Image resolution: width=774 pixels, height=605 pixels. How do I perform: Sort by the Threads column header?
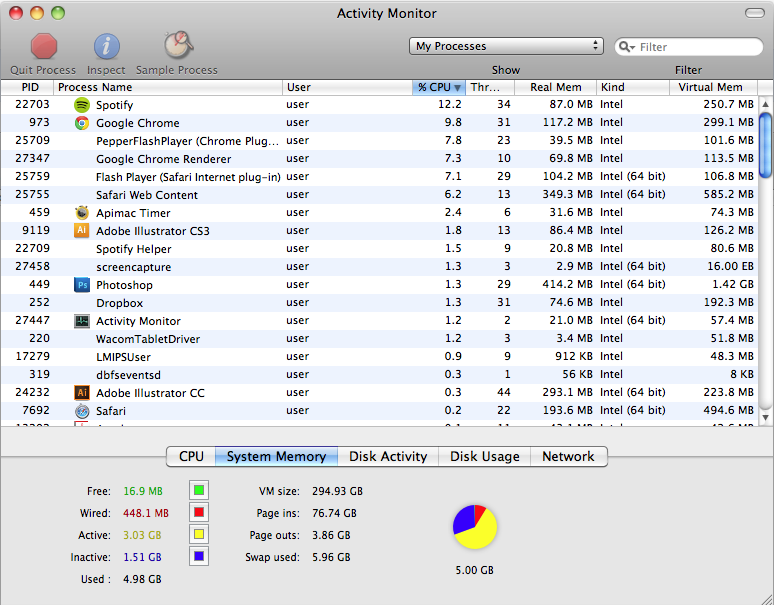[490, 87]
